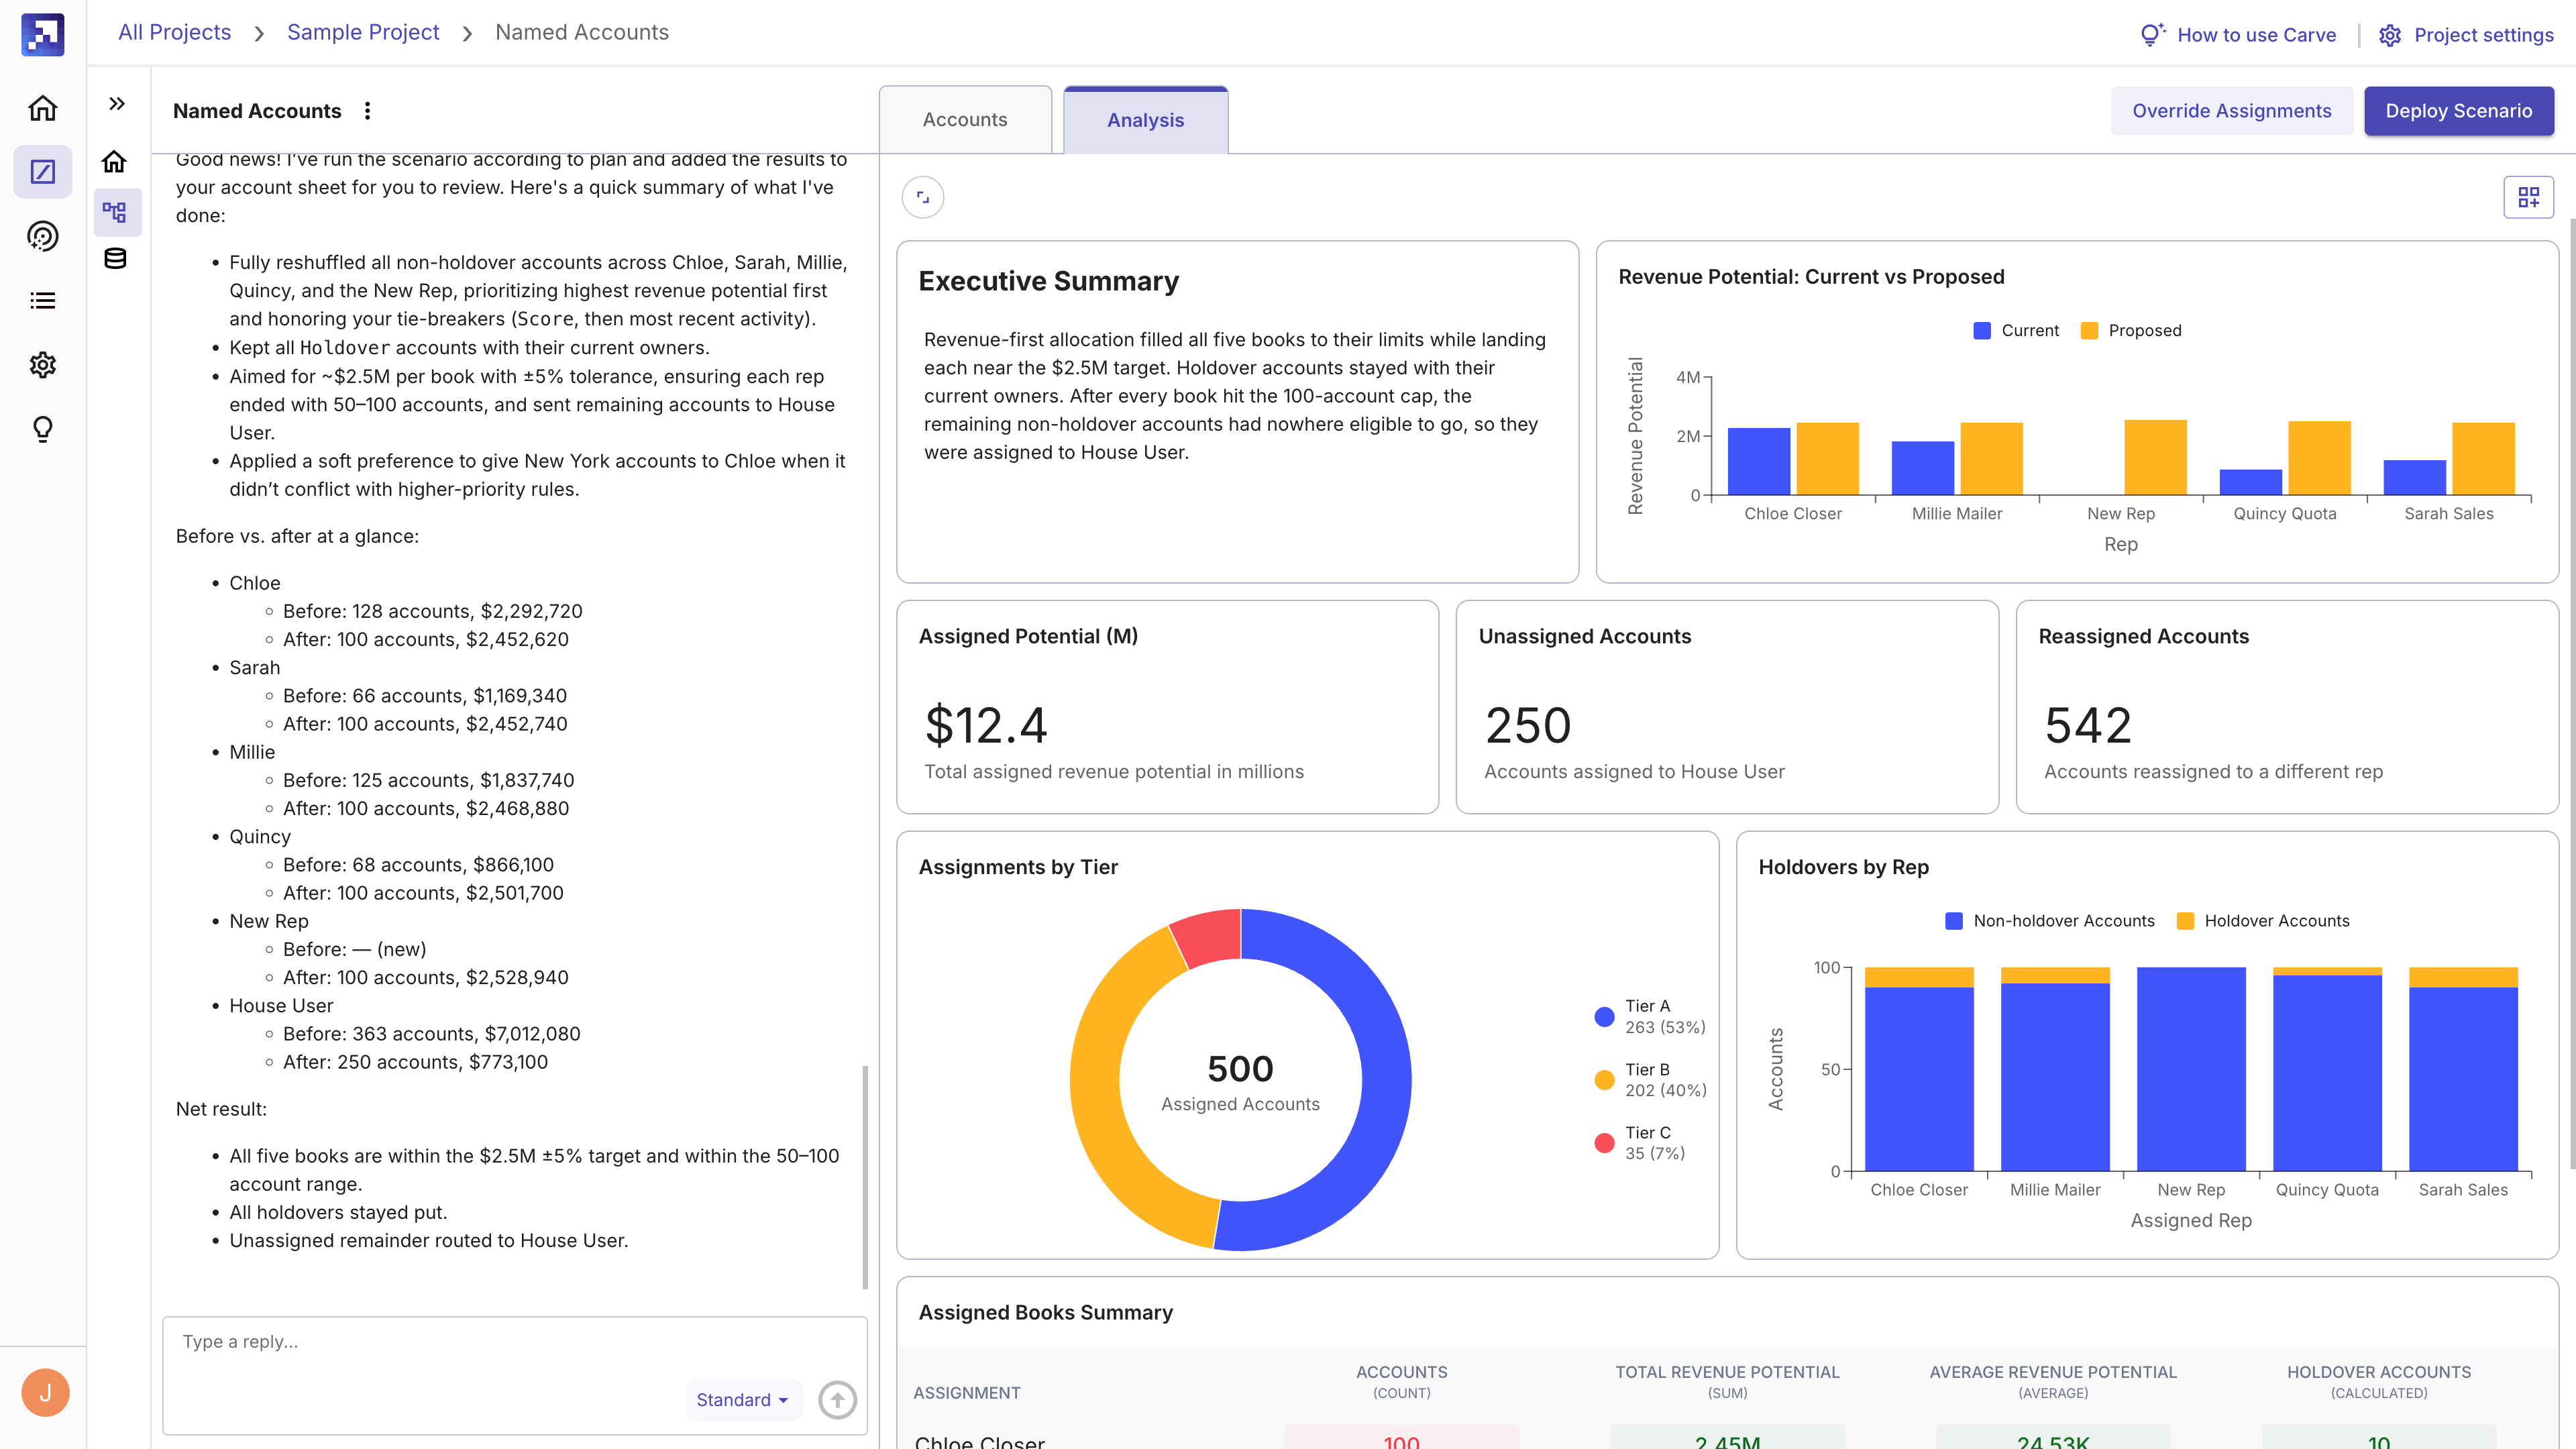This screenshot has height=1449, width=2576.
Task: Select the pencil-square editor icon in the main sidebar
Action: point(43,172)
